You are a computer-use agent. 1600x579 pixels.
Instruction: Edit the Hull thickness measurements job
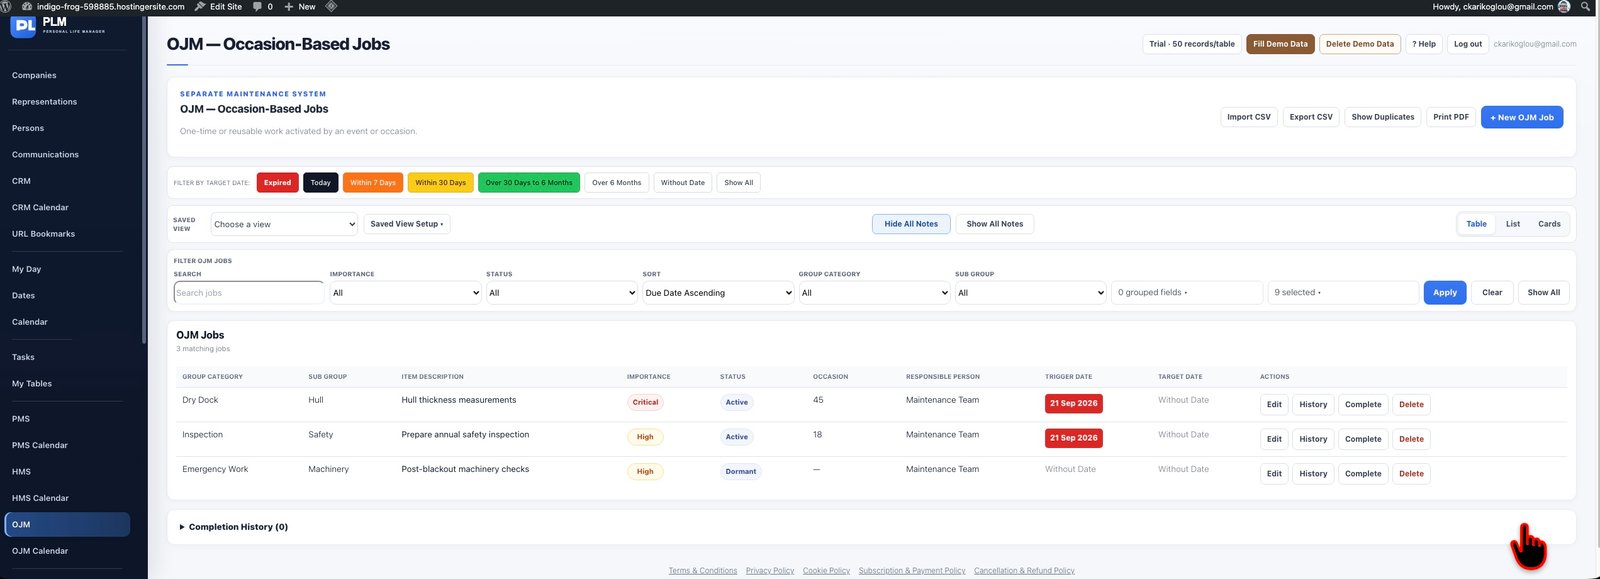click(1274, 405)
